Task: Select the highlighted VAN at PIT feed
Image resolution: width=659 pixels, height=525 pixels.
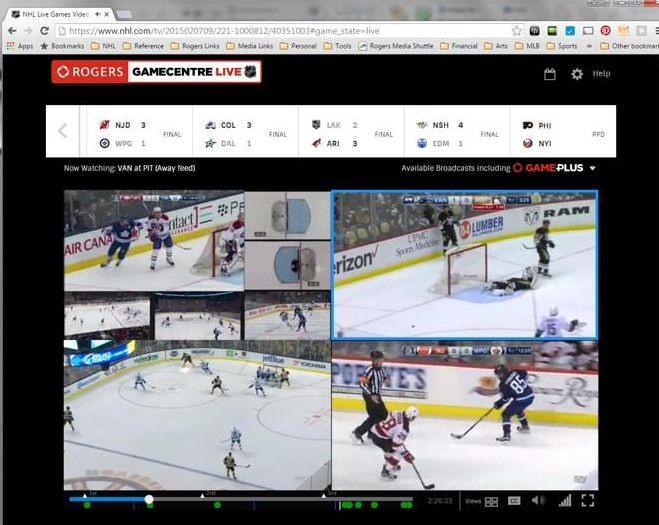Action: pos(464,264)
